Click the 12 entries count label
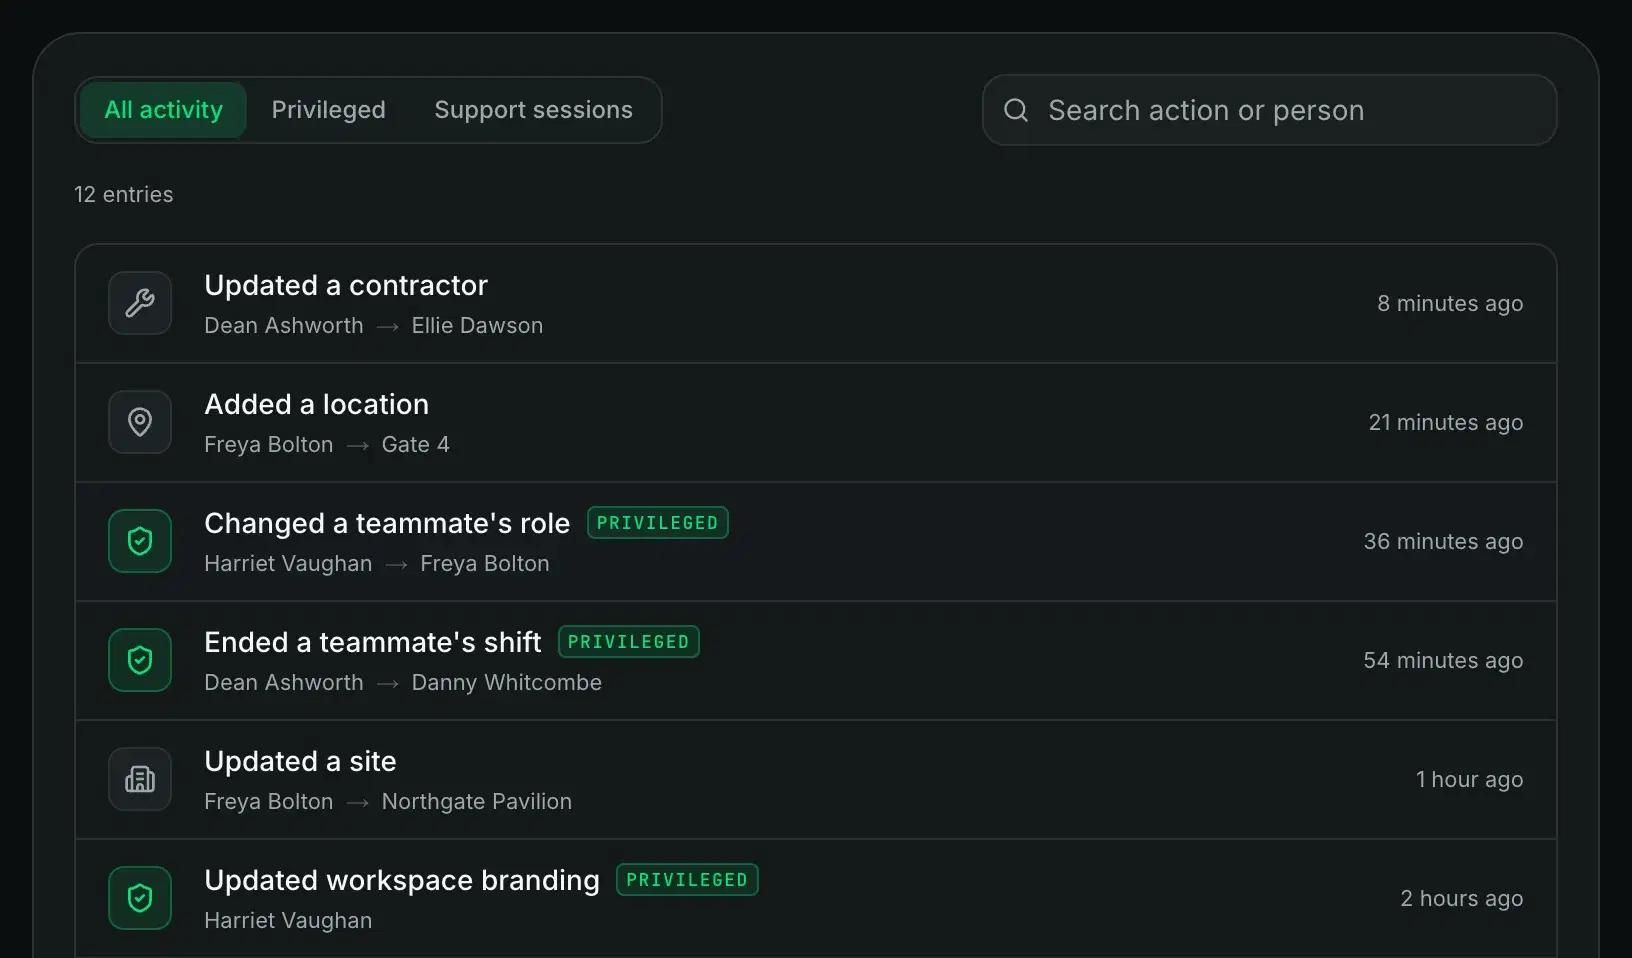 [124, 194]
